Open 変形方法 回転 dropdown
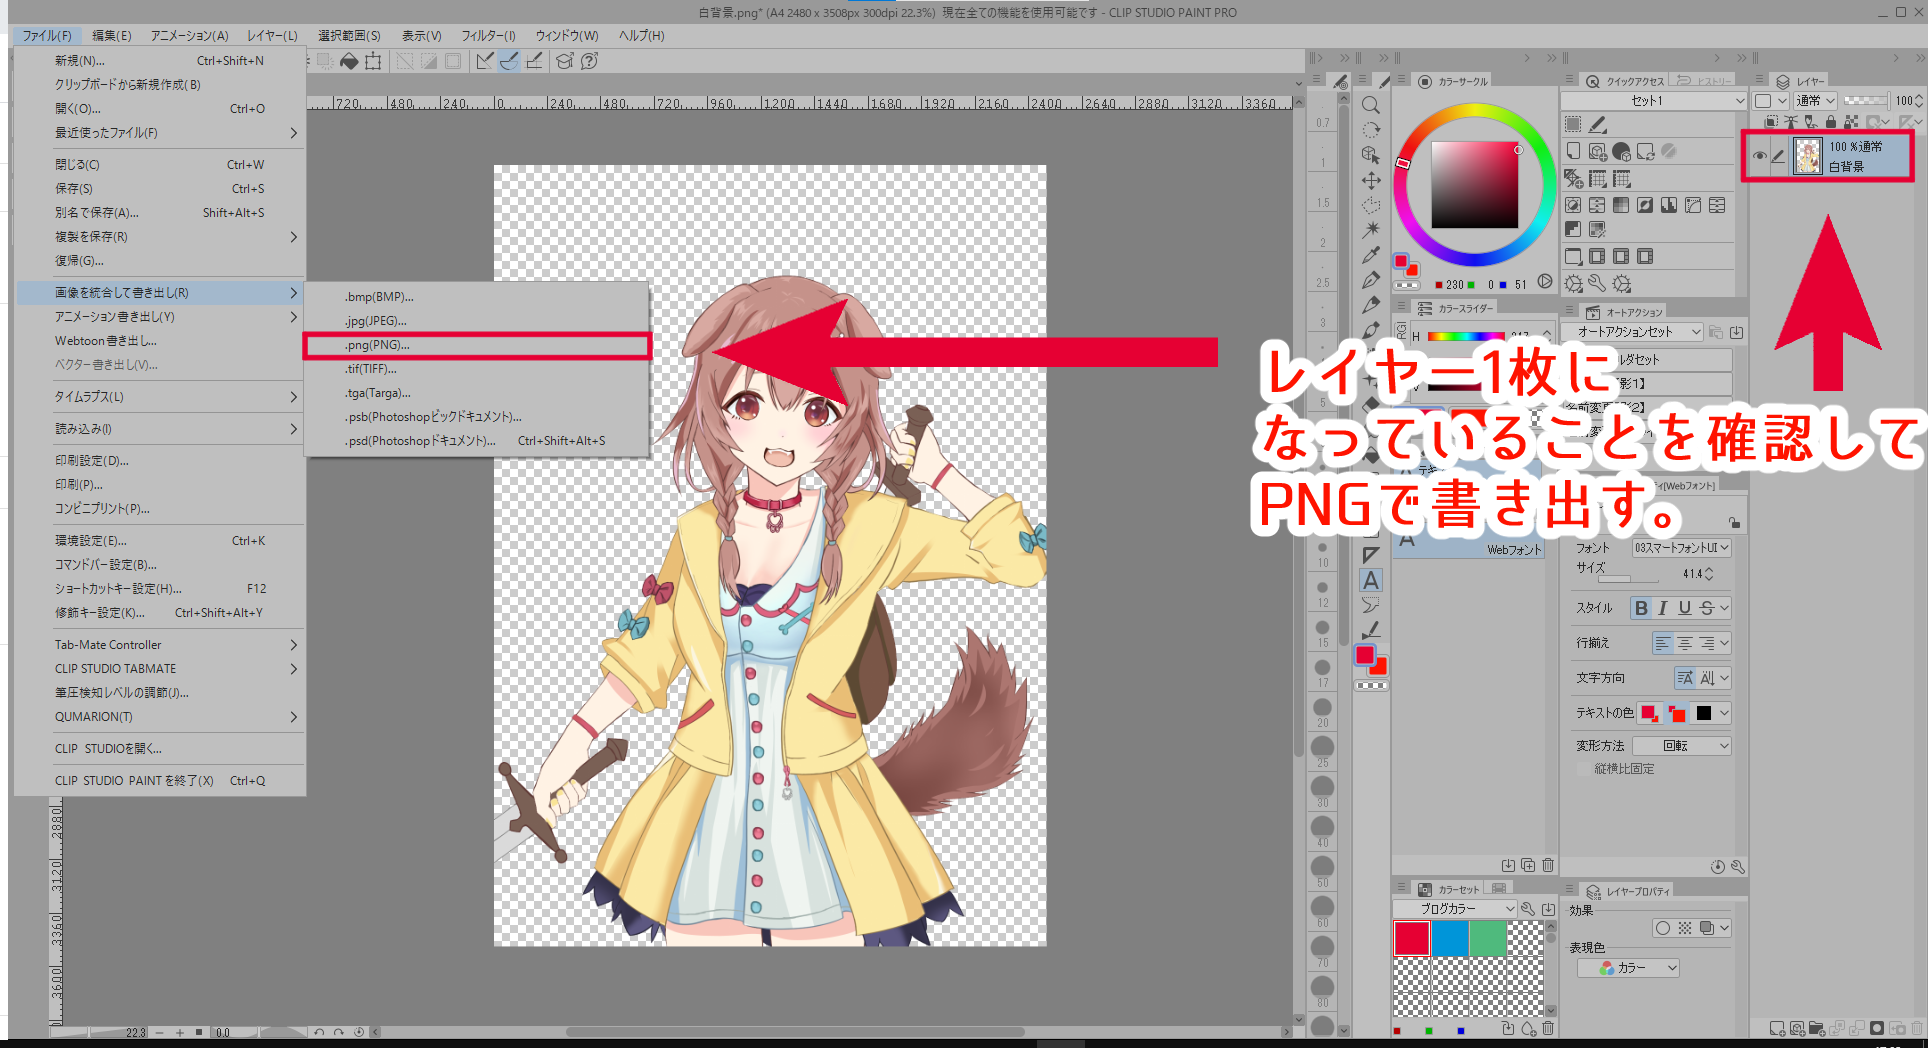The width and height of the screenshot is (1928, 1048). click(x=1681, y=746)
